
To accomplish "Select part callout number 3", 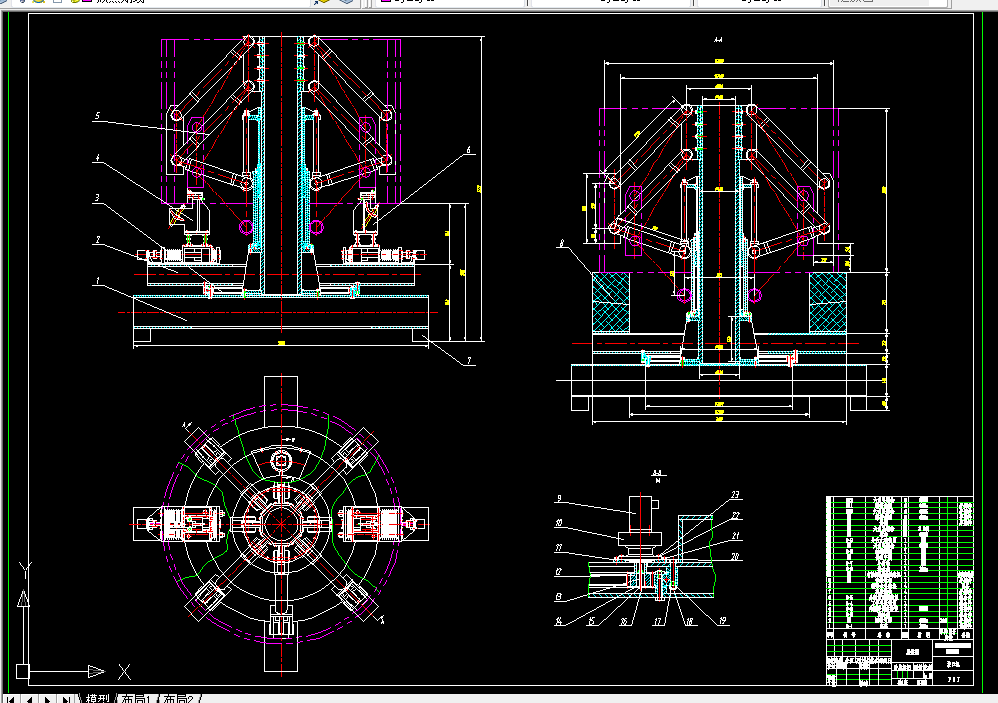I will click(x=97, y=198).
